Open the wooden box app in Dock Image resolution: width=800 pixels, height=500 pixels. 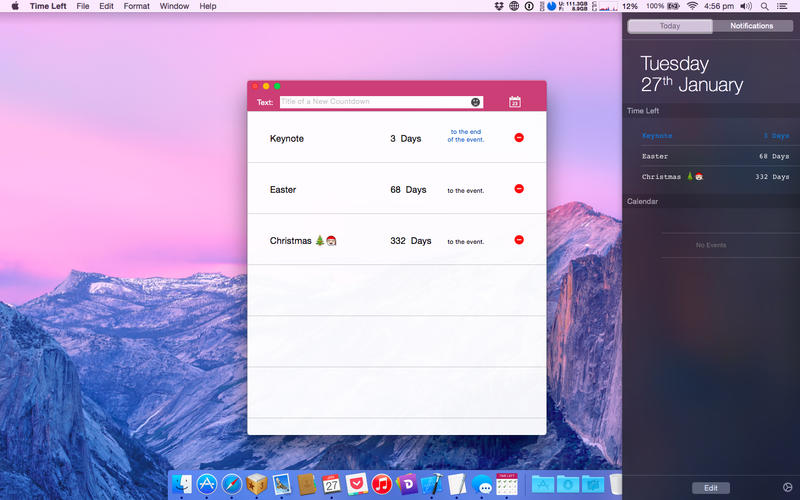pos(257,484)
